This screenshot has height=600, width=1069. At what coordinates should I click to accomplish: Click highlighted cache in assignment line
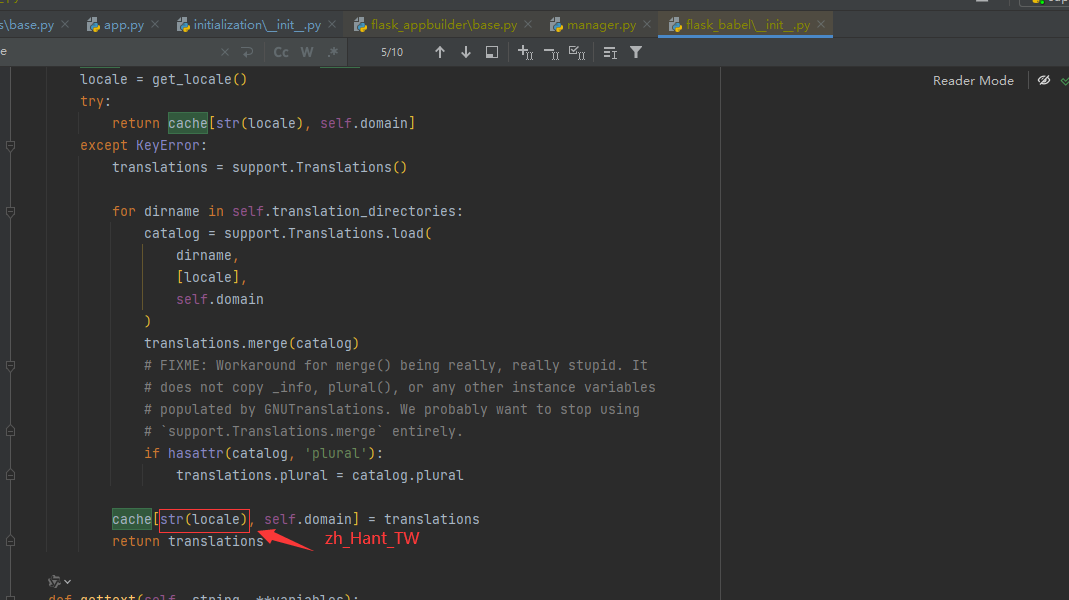click(132, 520)
